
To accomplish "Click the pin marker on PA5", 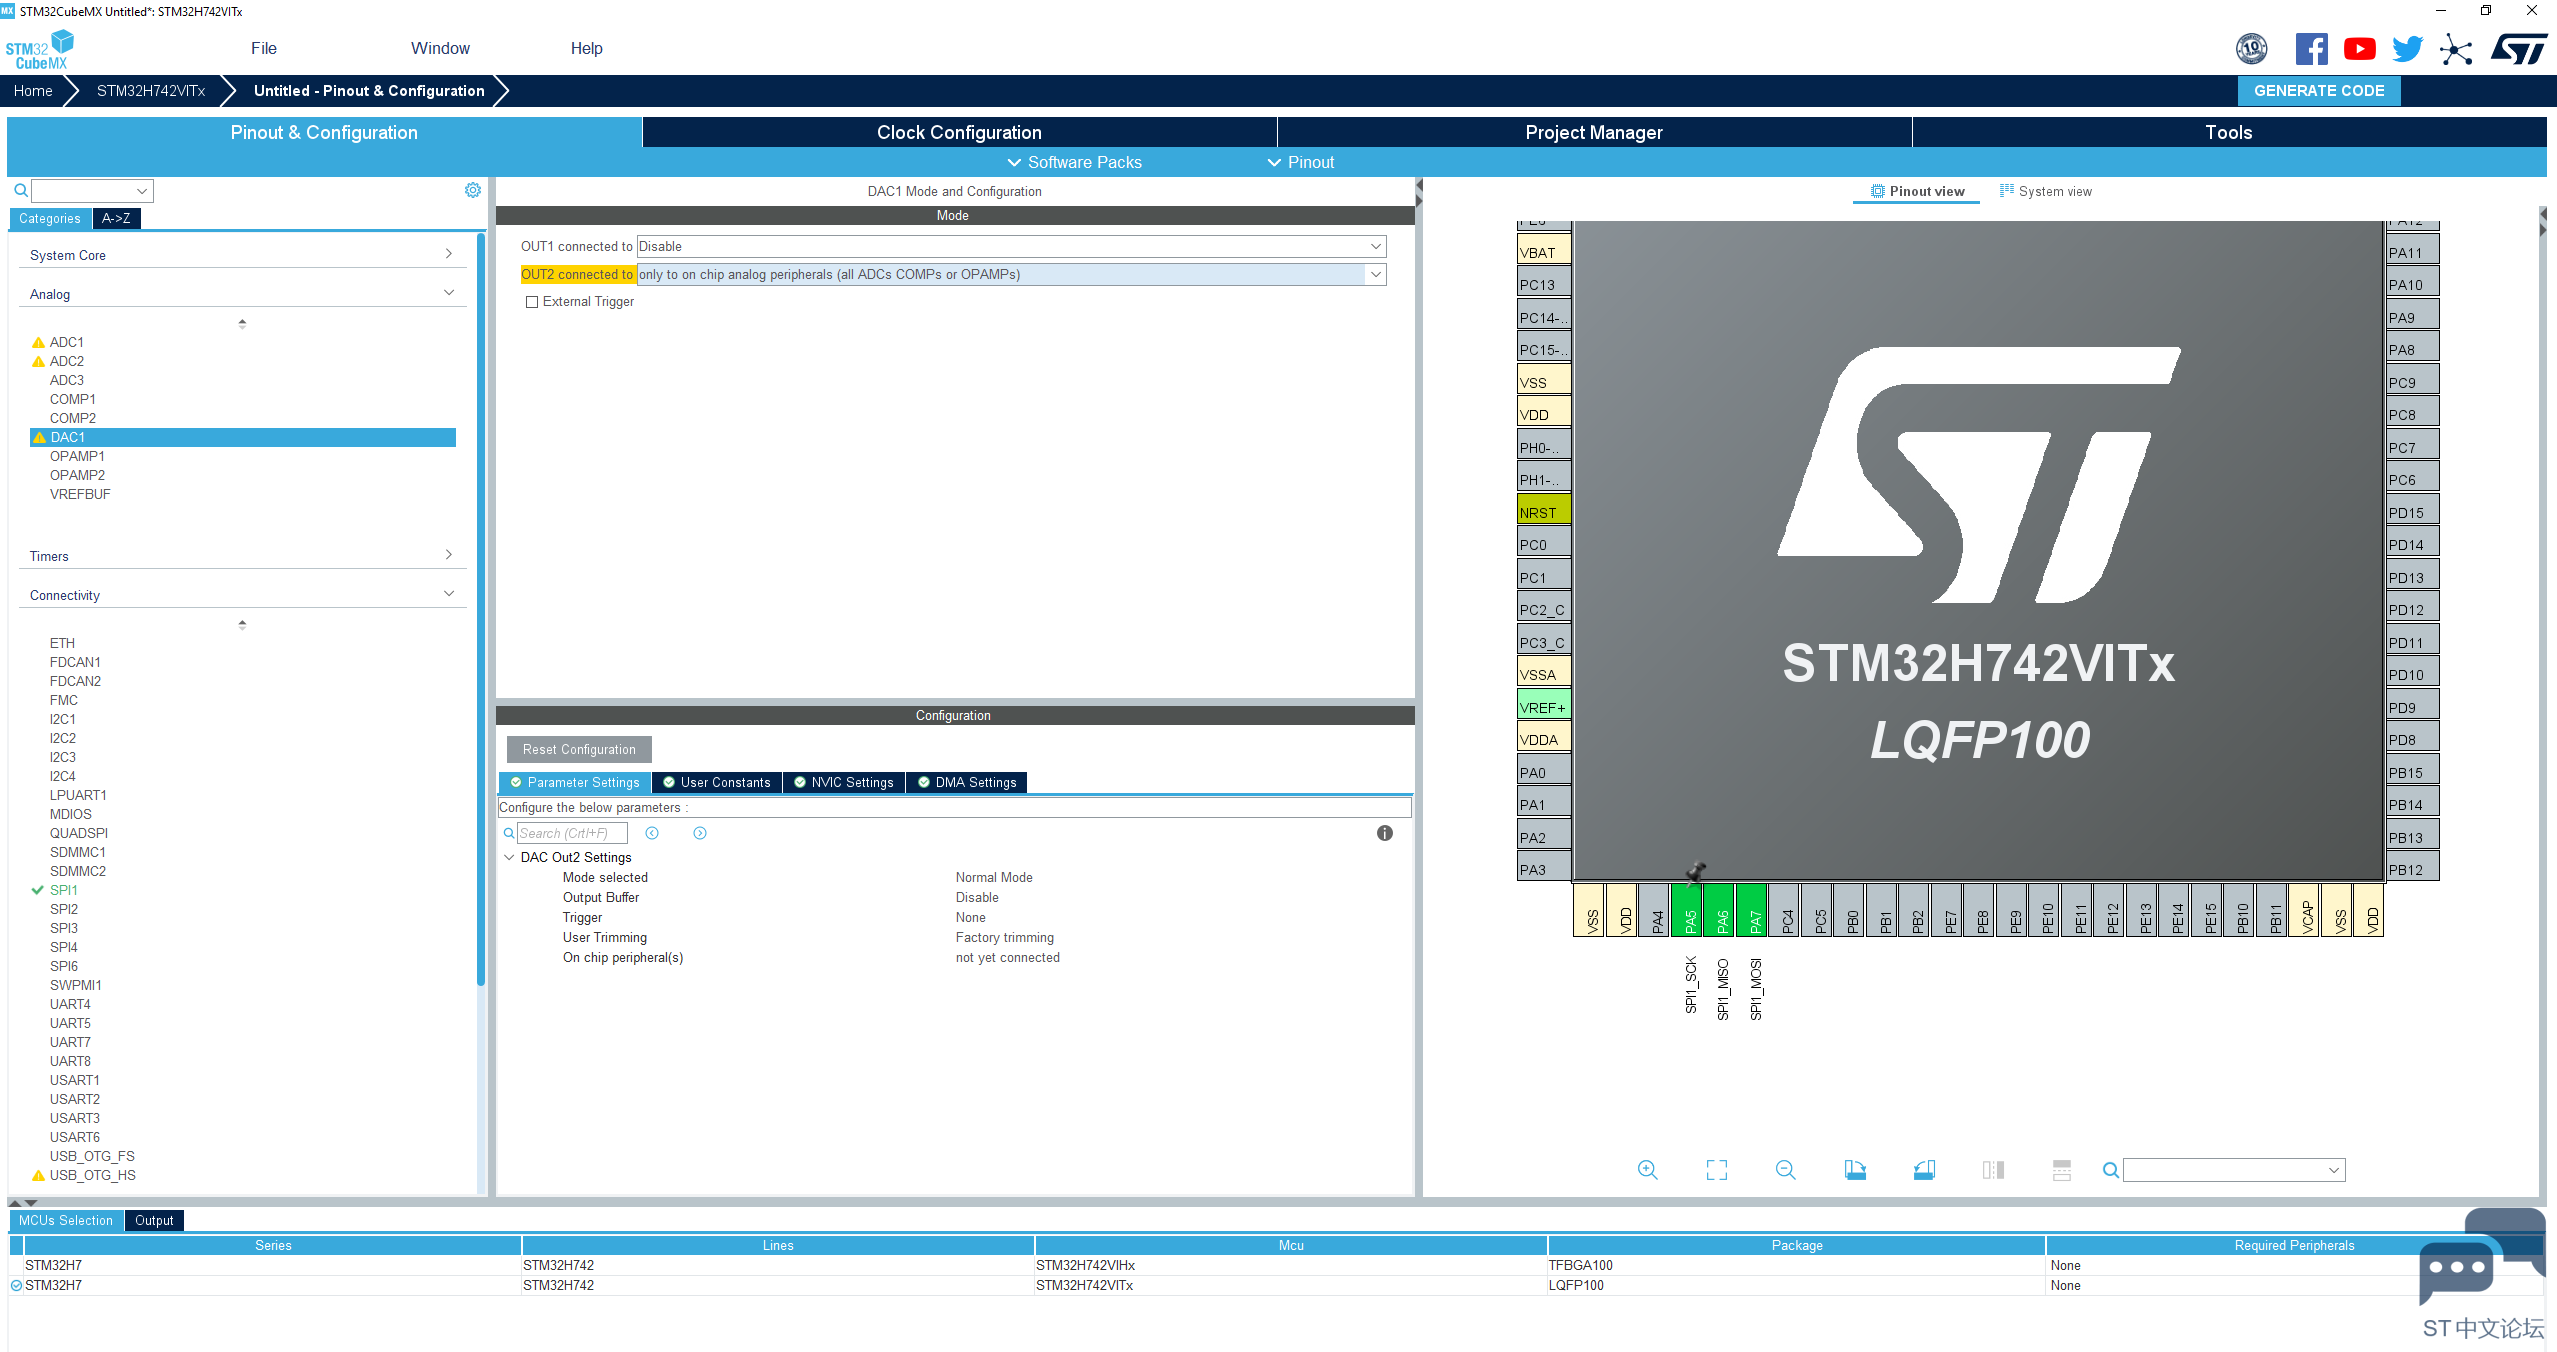I will tap(1695, 872).
